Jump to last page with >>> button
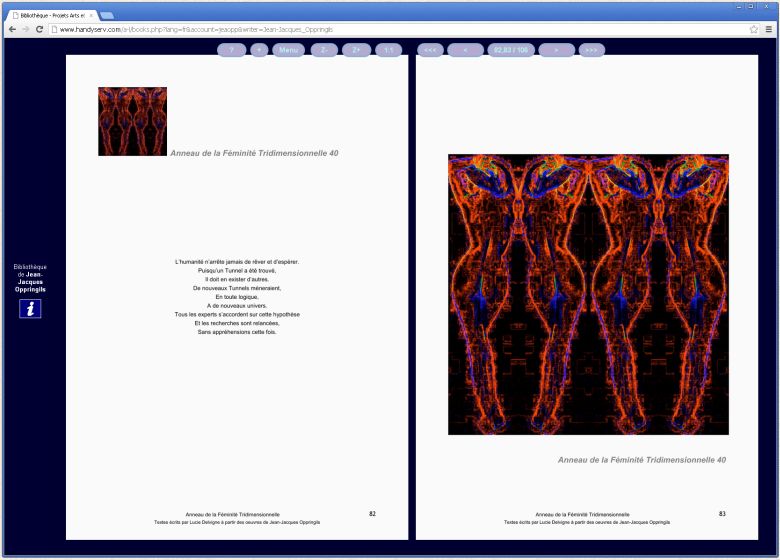The height and width of the screenshot is (560, 780). (591, 50)
